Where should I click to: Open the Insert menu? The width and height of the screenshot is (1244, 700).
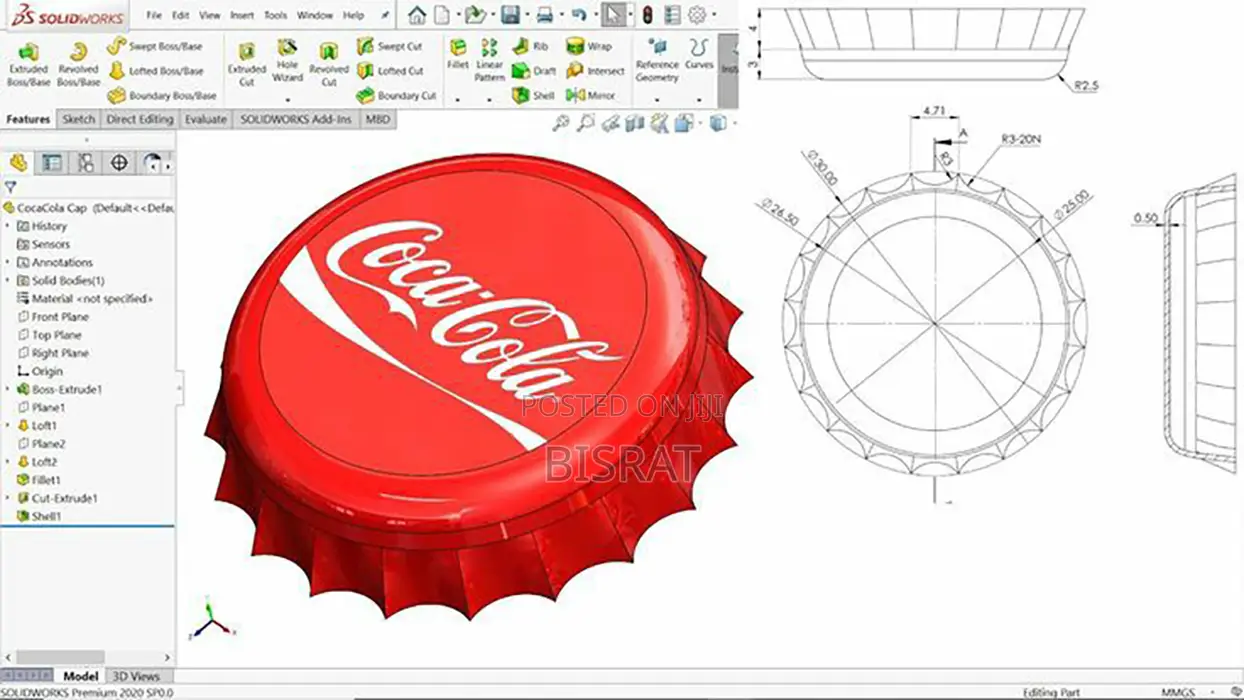tap(240, 15)
